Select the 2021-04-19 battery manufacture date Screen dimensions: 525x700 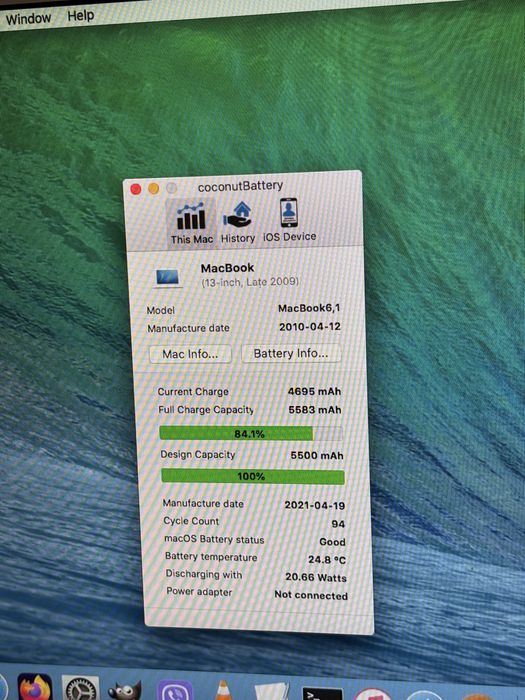click(315, 505)
